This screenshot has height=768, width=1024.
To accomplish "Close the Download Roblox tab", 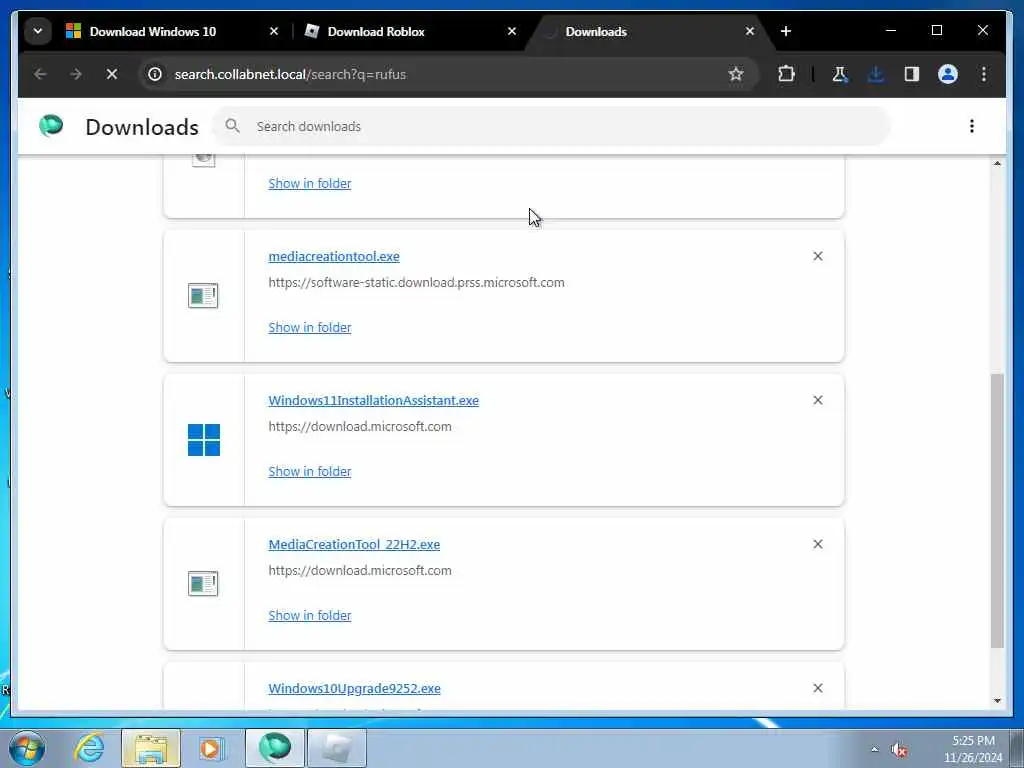I will (512, 31).
